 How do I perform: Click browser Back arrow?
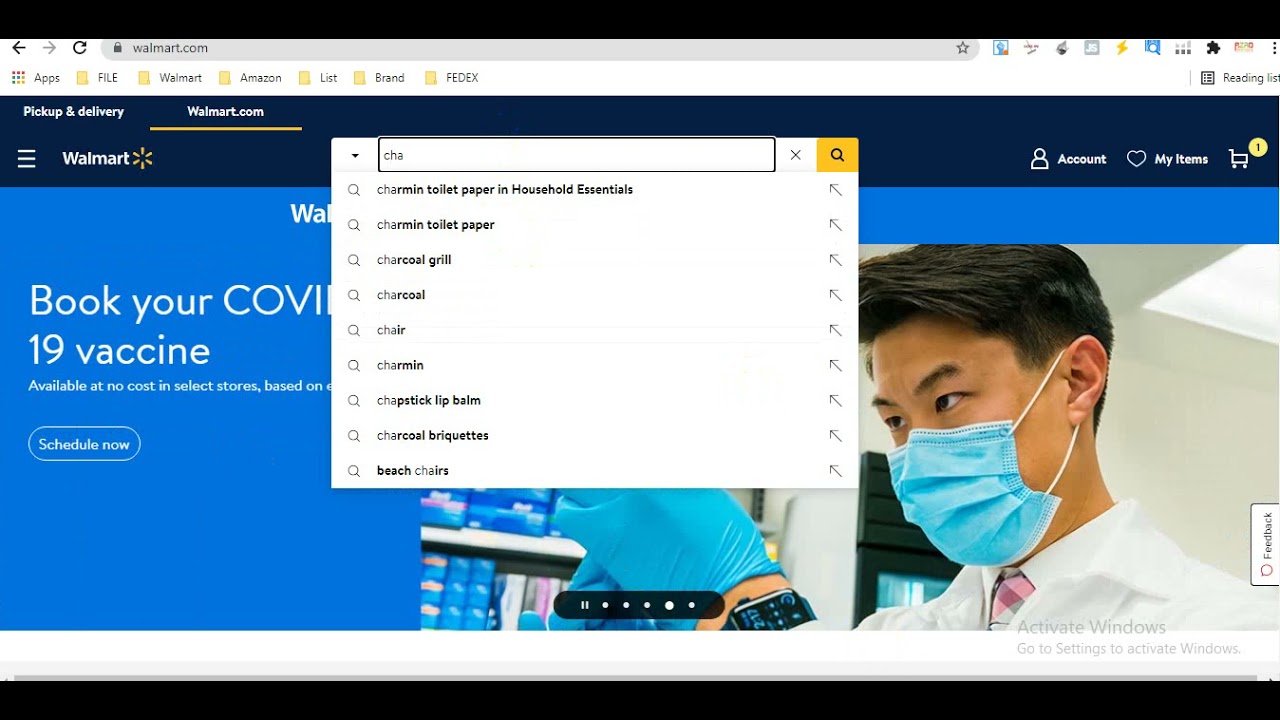(19, 47)
